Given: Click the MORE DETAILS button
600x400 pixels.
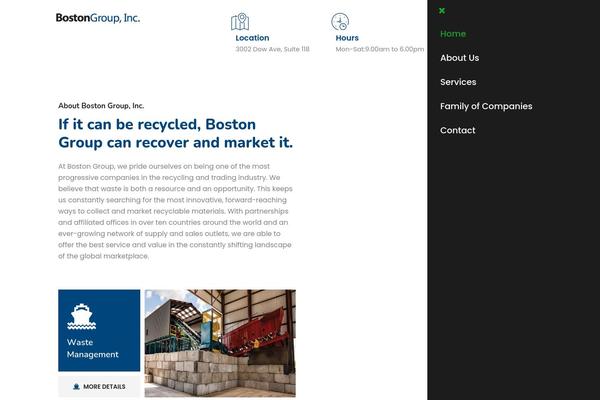Looking at the screenshot, I should [x=99, y=387].
